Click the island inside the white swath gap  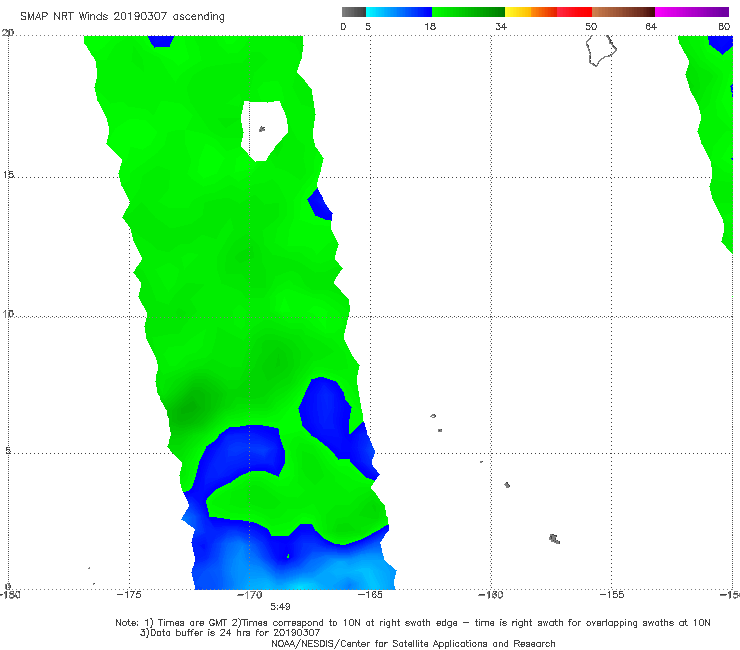point(262,129)
